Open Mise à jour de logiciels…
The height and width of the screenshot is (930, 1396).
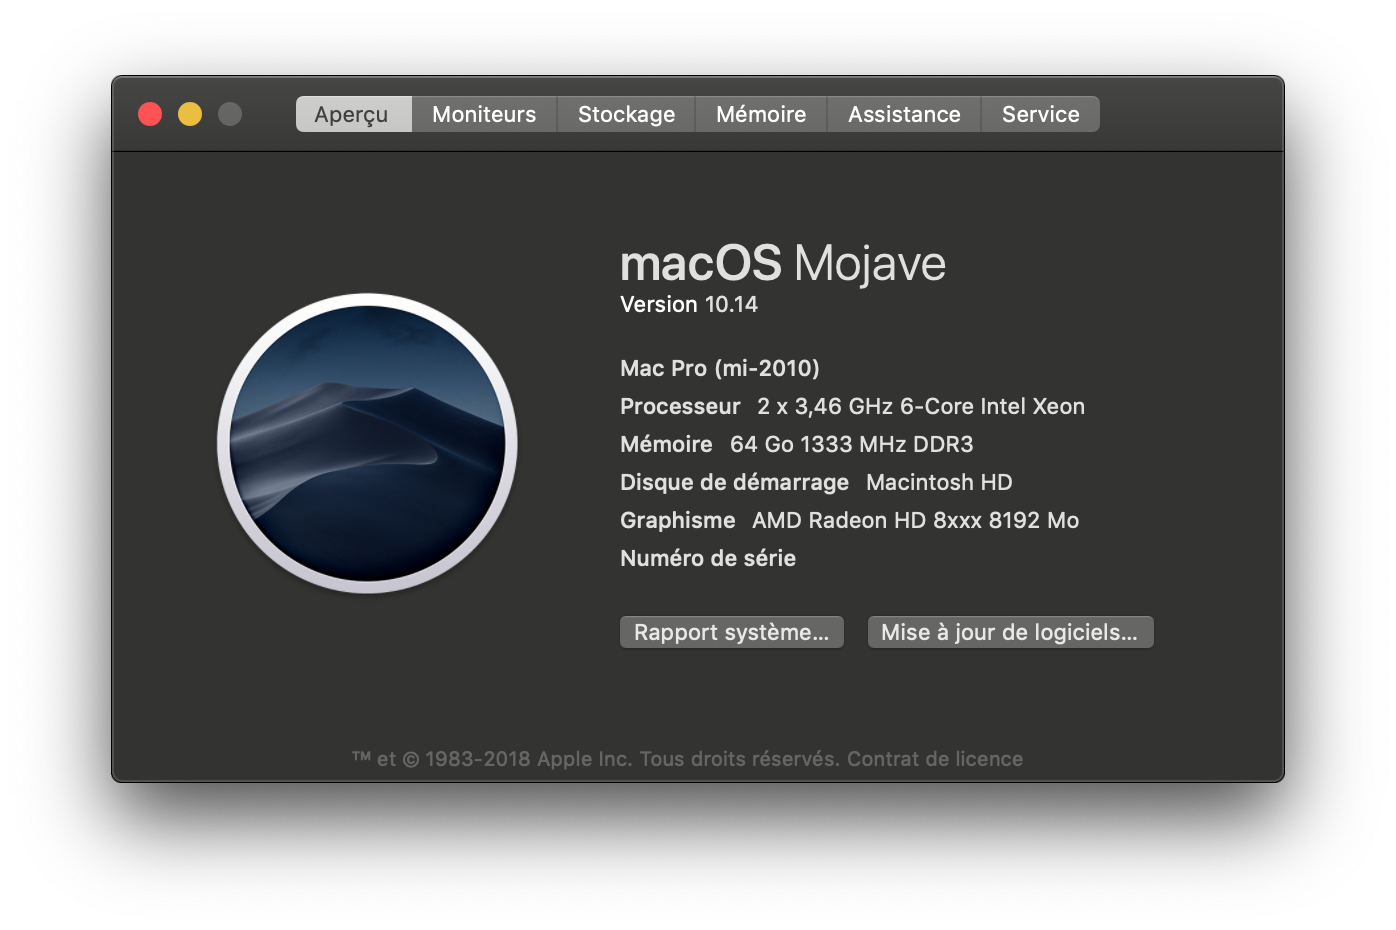pos(1010,632)
